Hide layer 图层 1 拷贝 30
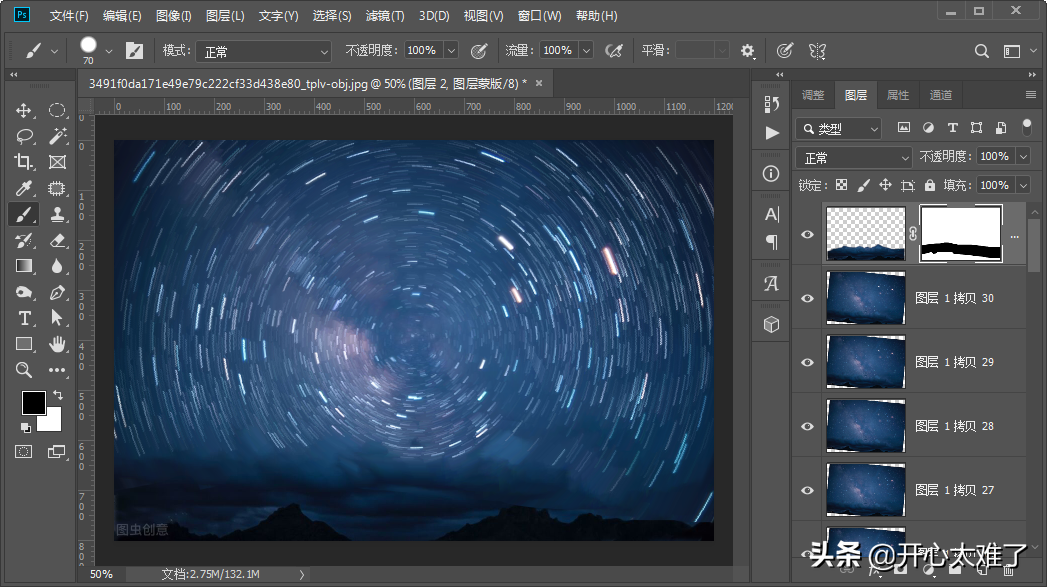This screenshot has height=587, width=1047. (x=807, y=299)
